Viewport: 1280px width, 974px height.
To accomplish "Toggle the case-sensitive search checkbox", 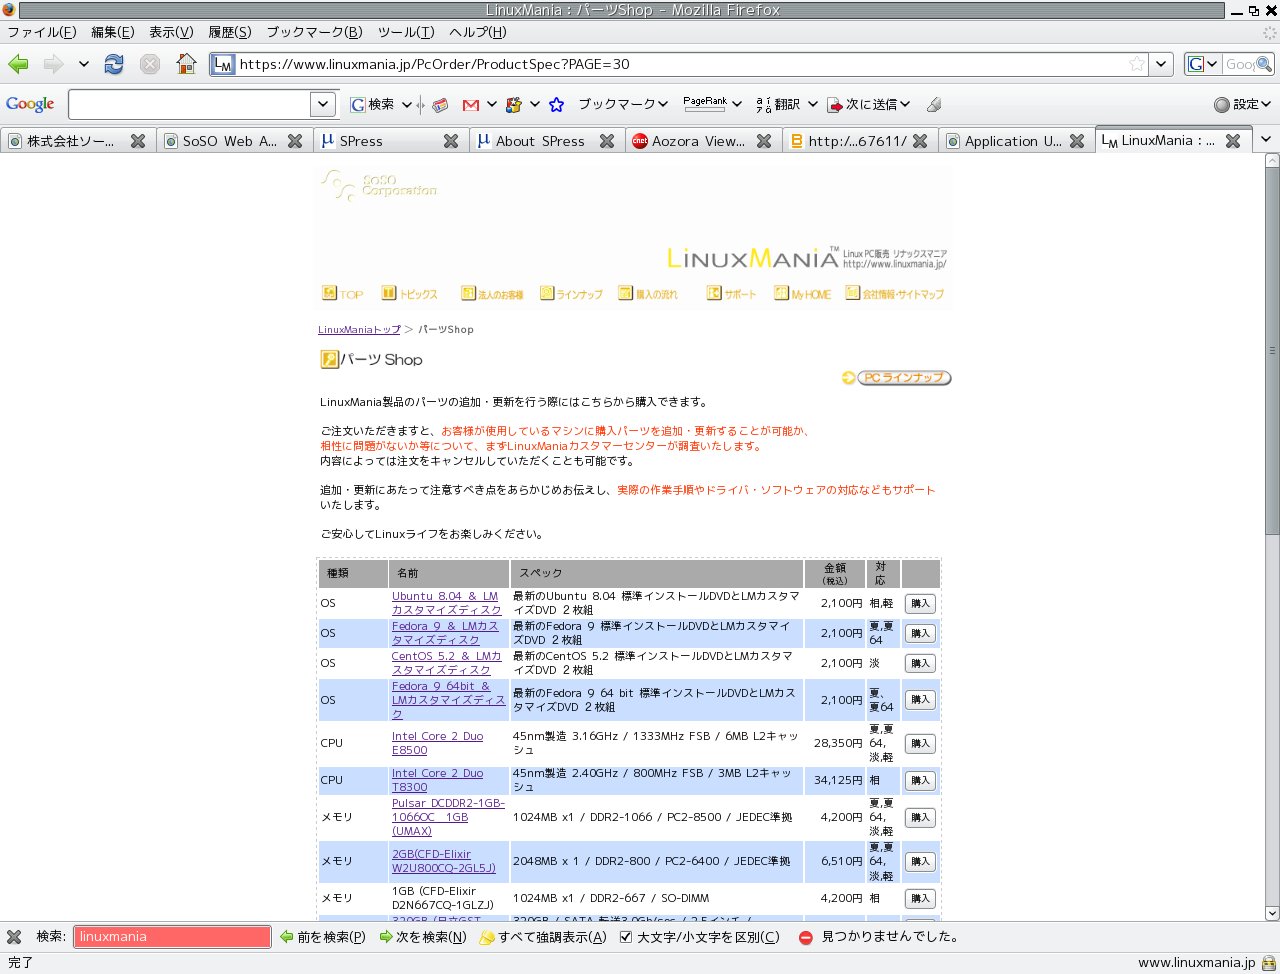I will [626, 937].
